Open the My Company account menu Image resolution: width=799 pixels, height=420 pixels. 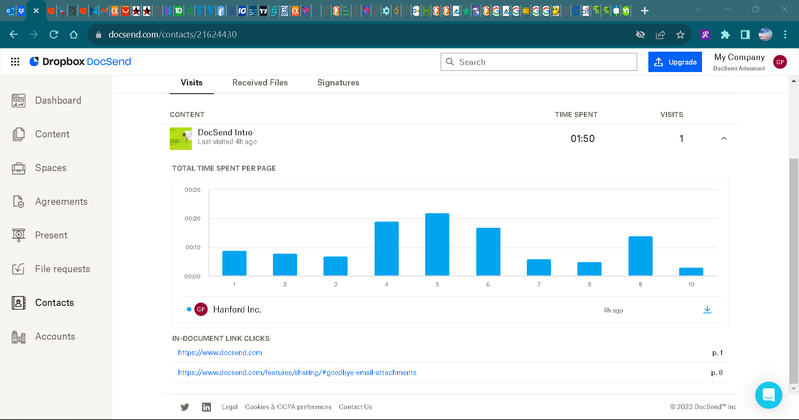[x=739, y=62]
